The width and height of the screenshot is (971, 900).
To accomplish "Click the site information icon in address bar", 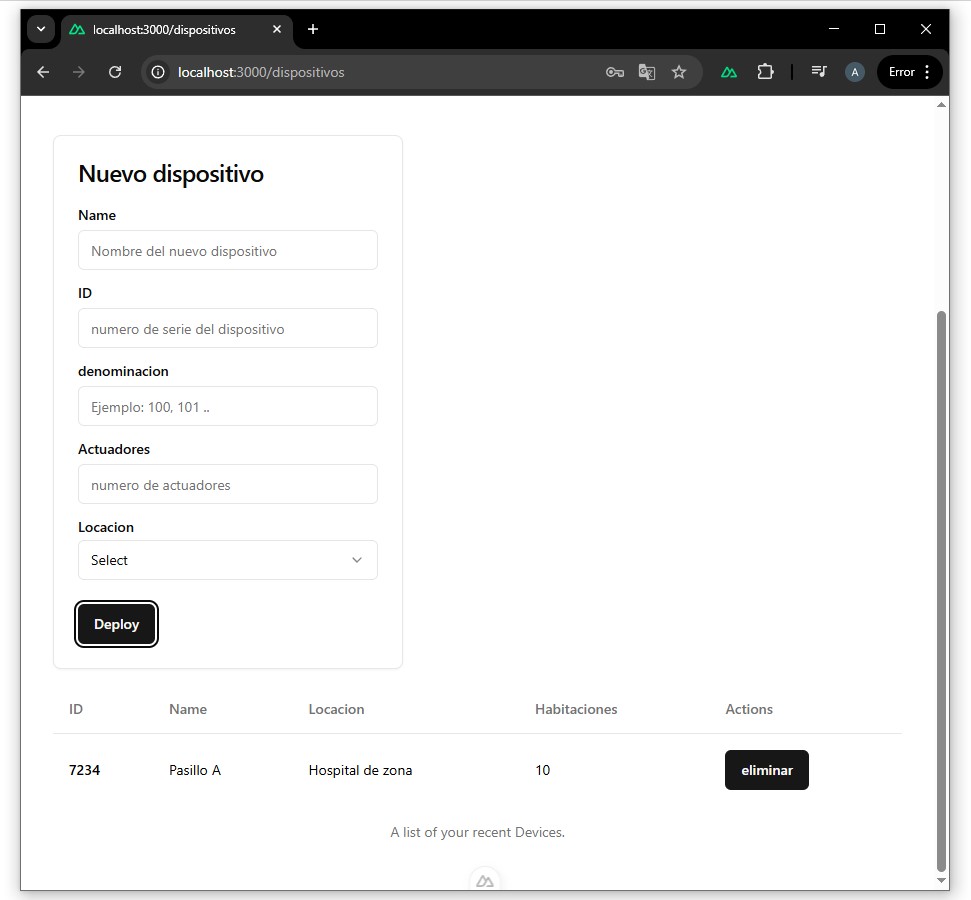I will pyautogui.click(x=158, y=72).
